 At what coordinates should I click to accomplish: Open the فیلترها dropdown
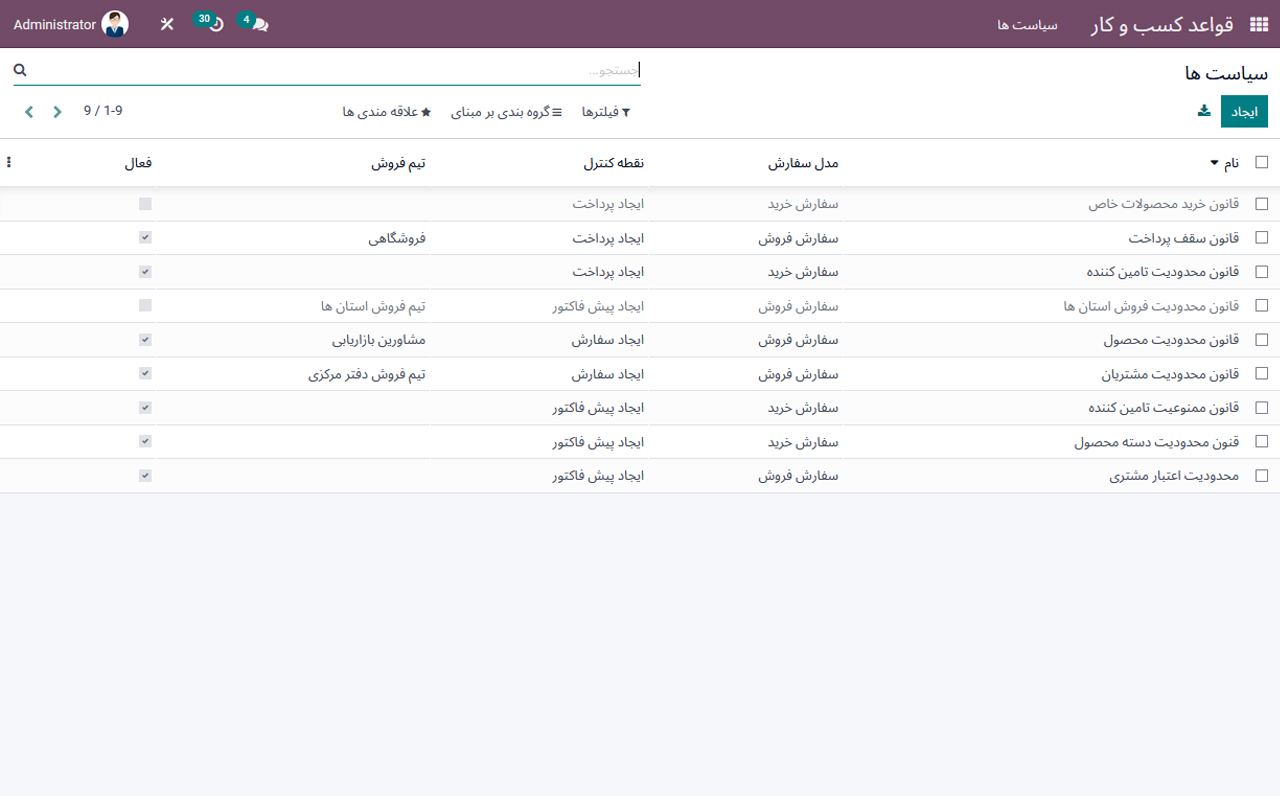605,112
